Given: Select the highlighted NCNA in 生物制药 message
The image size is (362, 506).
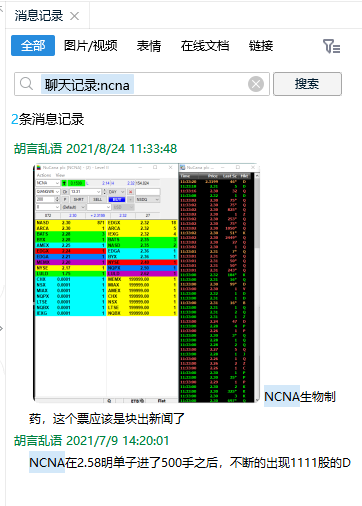Looking at the screenshot, I should tap(282, 397).
